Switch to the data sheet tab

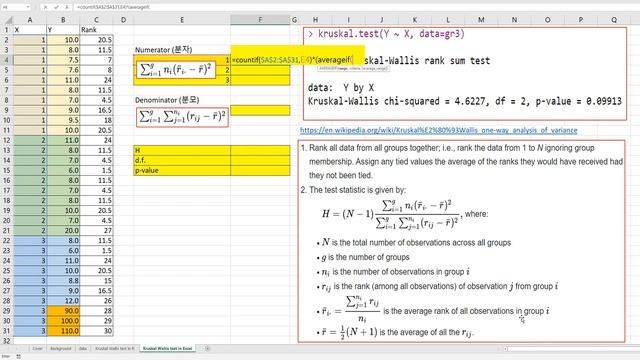(x=83, y=349)
